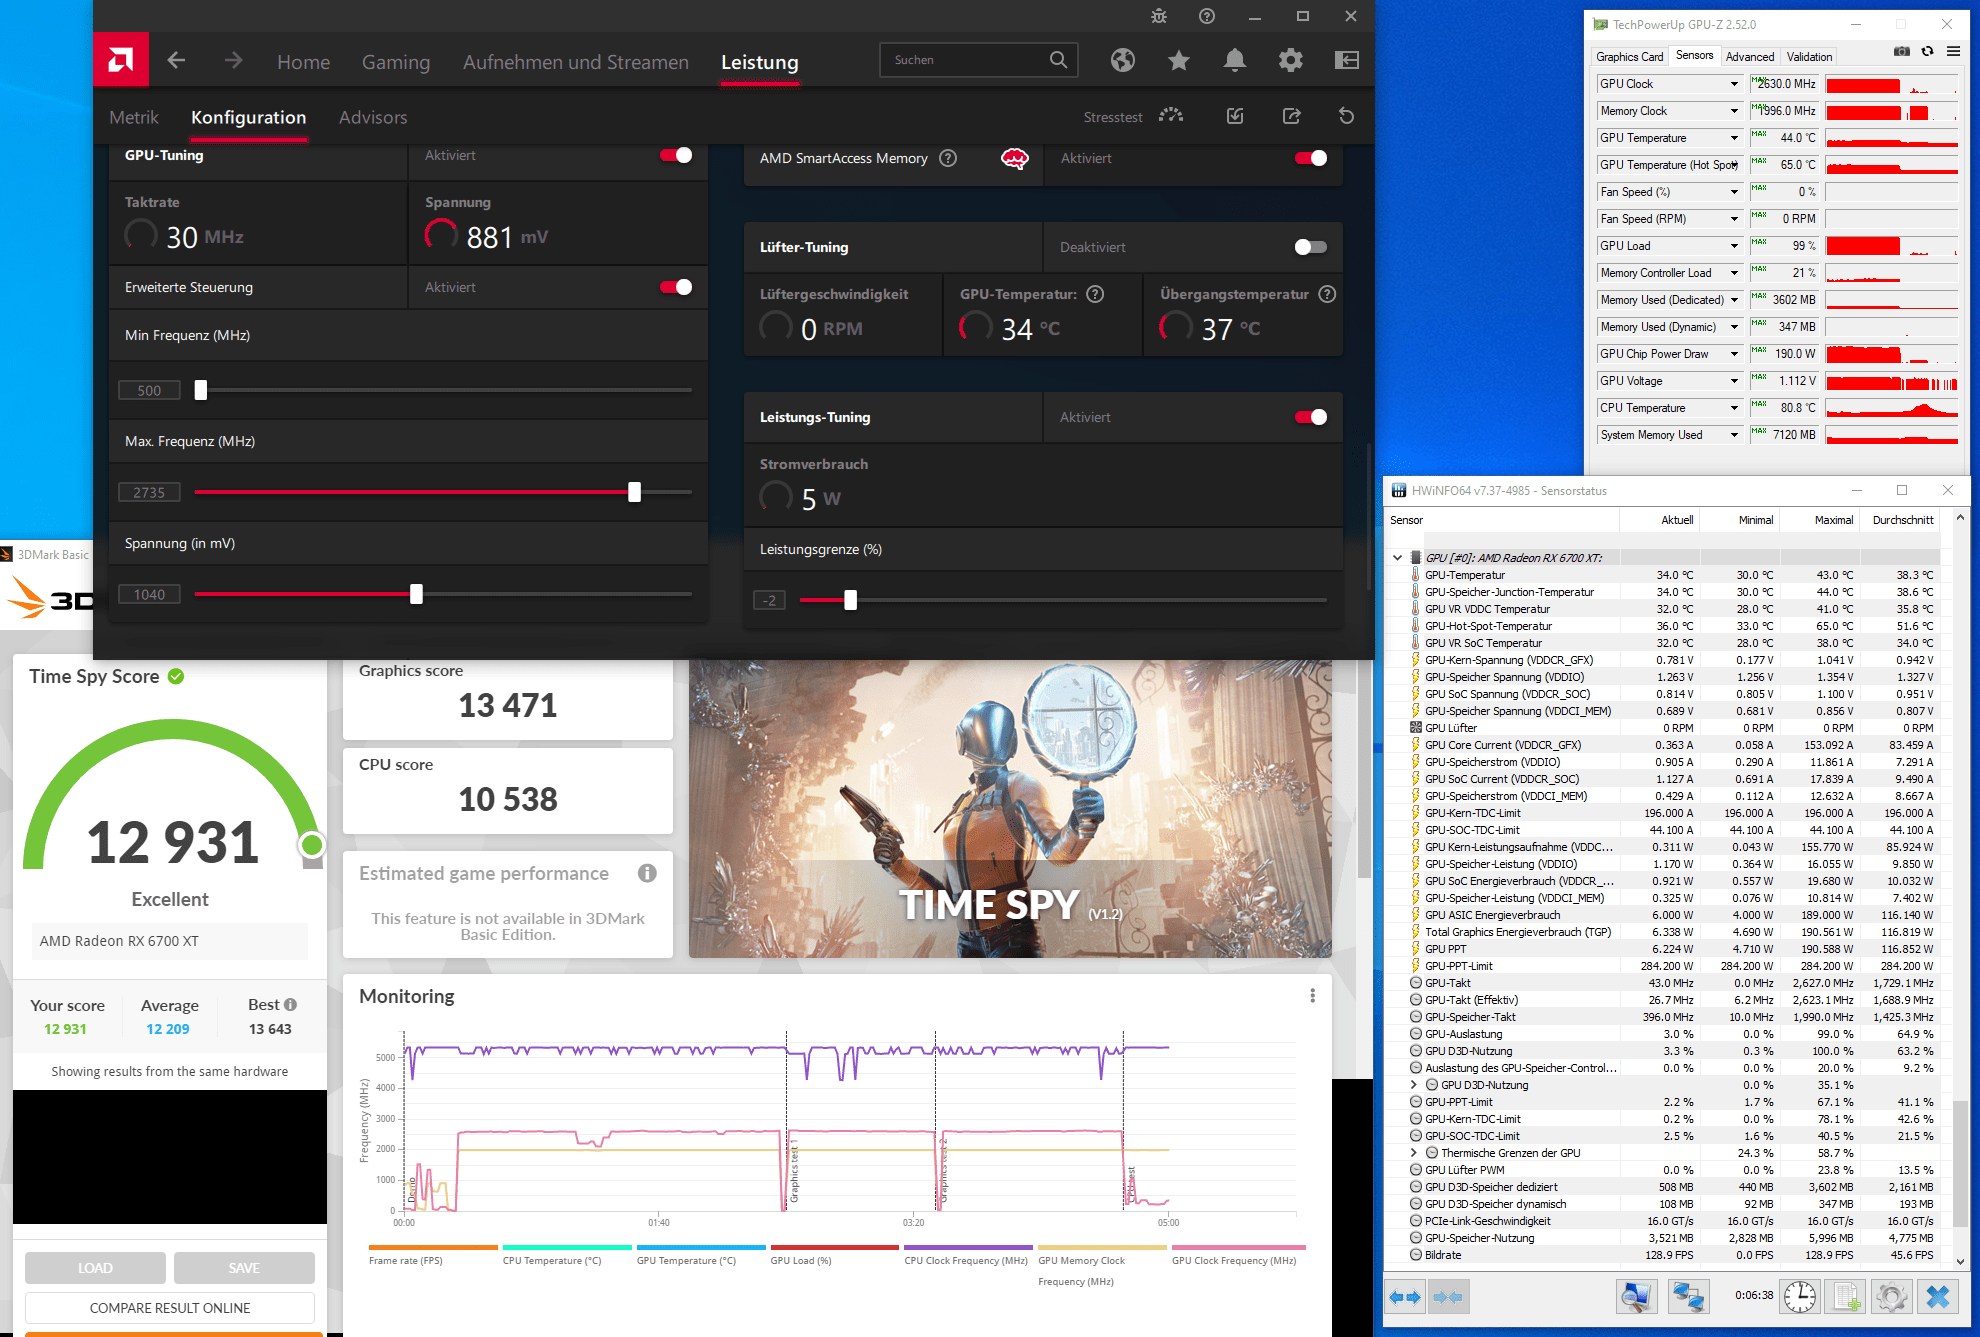The image size is (1980, 1337).
Task: Click the Stresstest icon in AMD Leistung panel
Action: (1176, 115)
